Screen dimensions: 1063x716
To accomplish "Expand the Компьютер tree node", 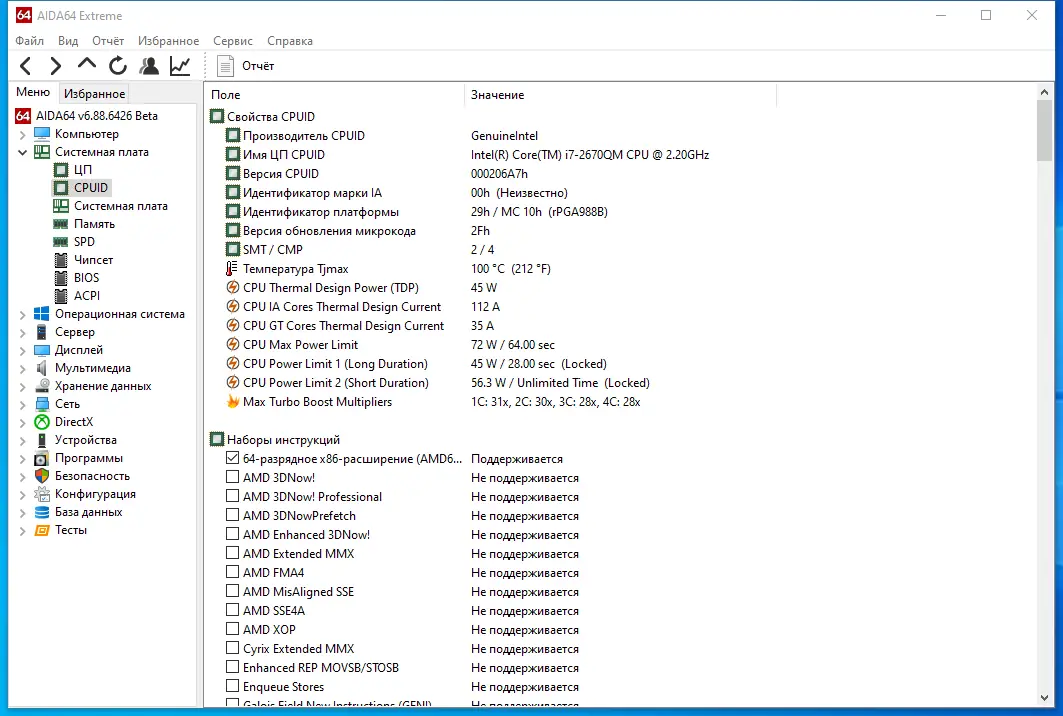I will point(23,134).
